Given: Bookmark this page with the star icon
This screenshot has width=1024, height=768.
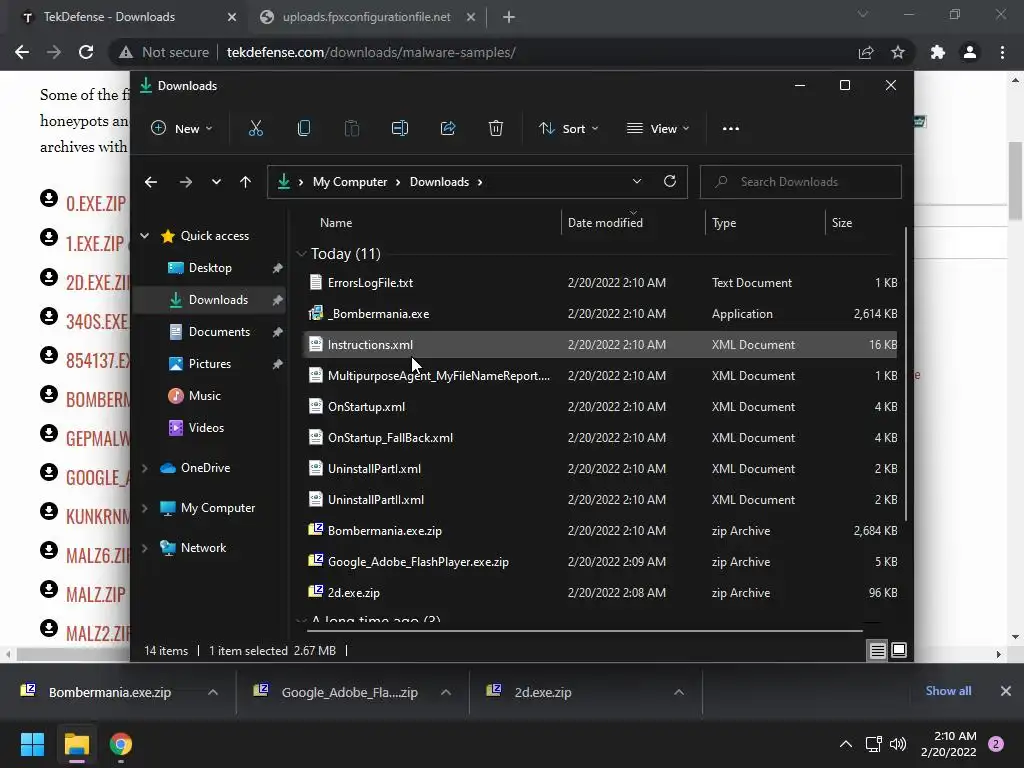Looking at the screenshot, I should click(898, 52).
